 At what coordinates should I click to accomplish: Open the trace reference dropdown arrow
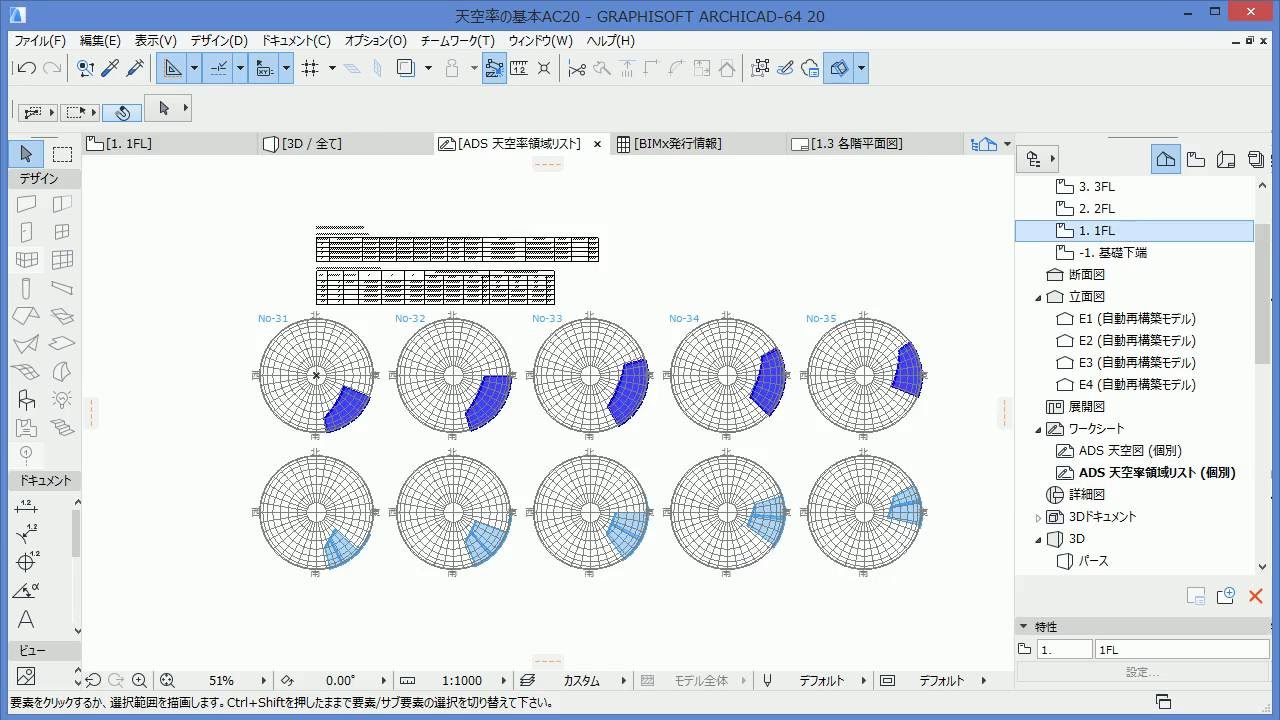click(428, 68)
